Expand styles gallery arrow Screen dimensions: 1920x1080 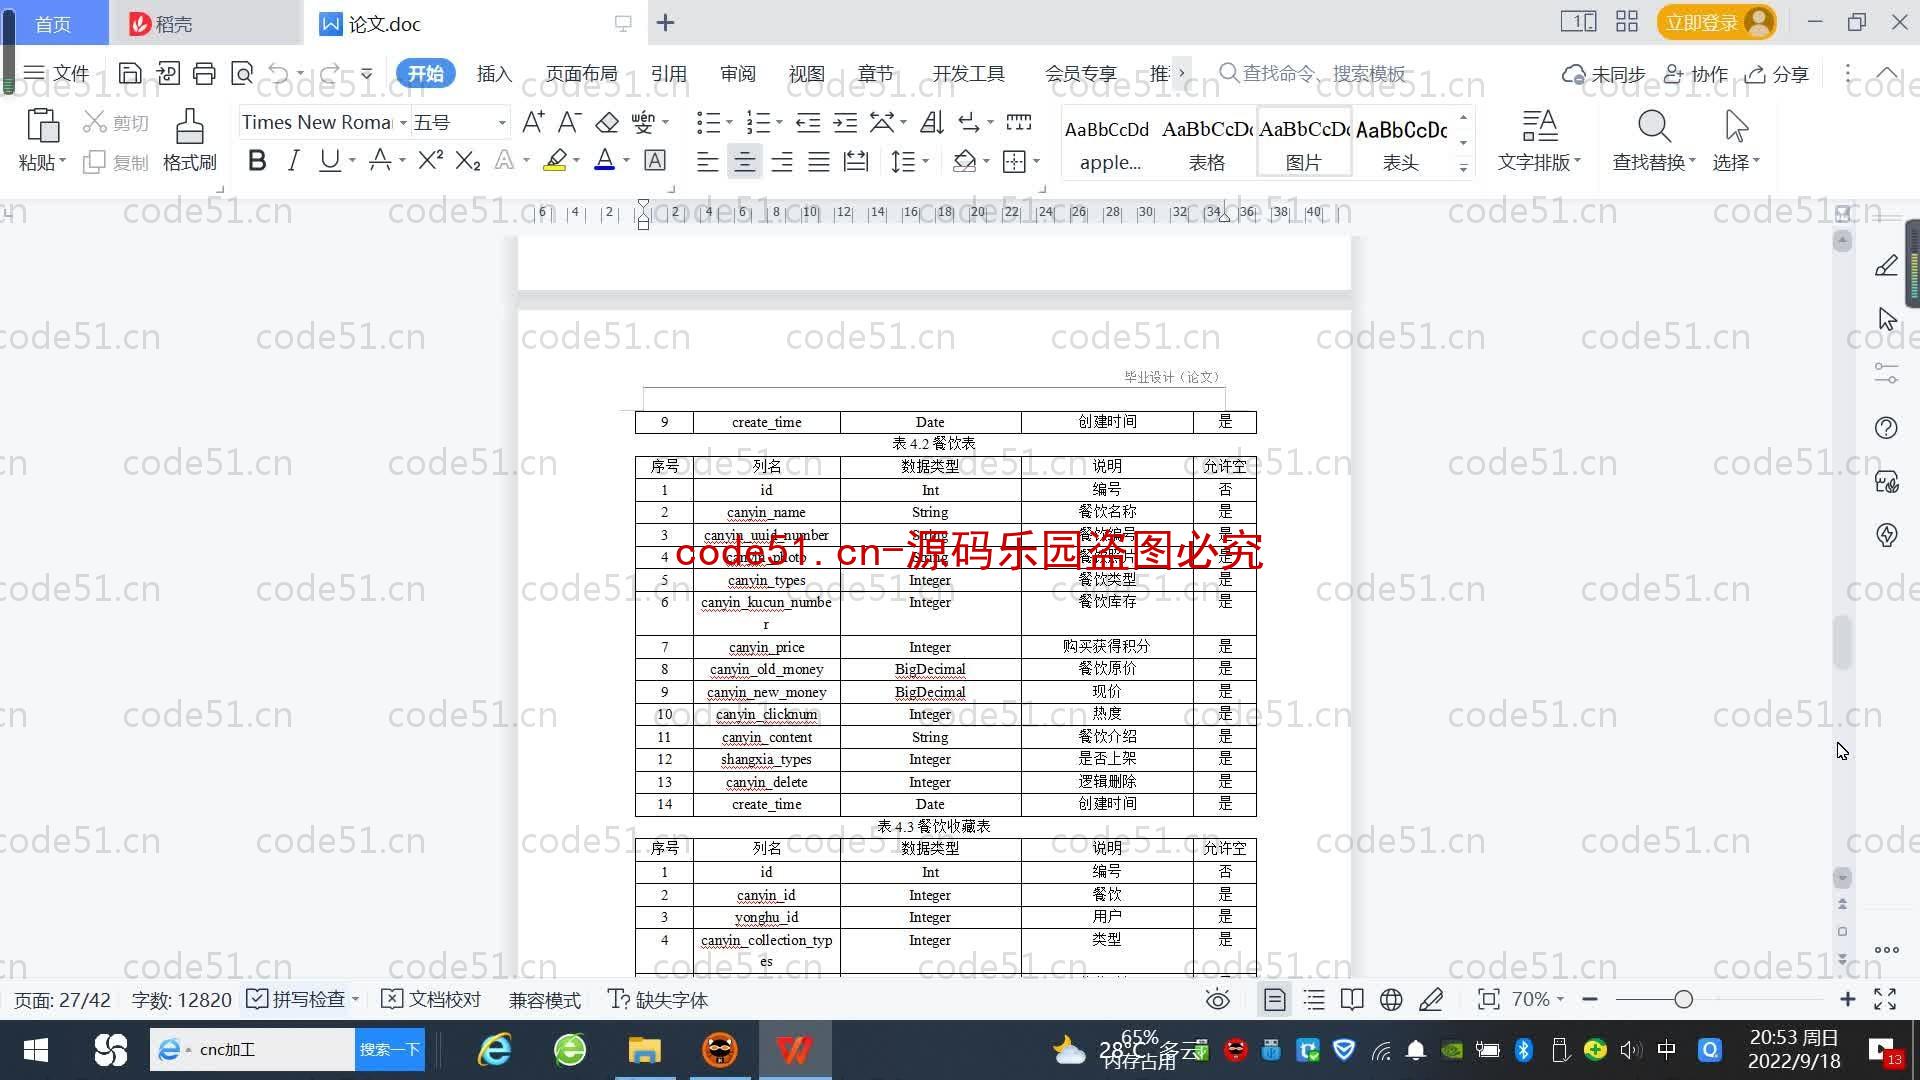[x=1463, y=168]
